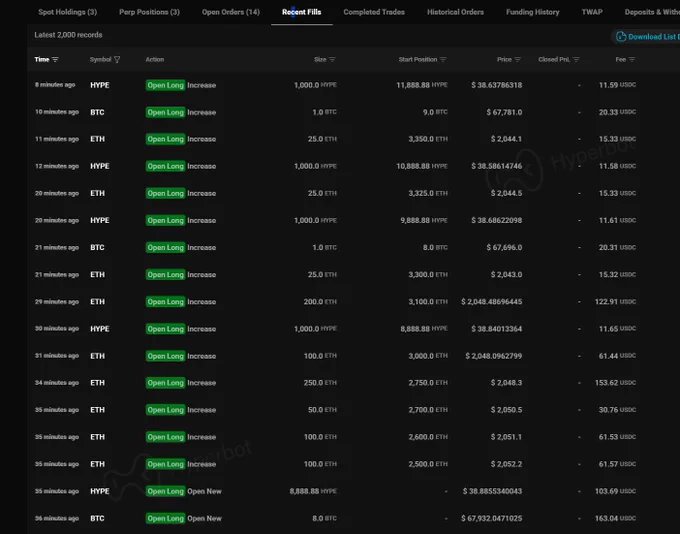The height and width of the screenshot is (534, 680).
Task: Sort by the Time column icon
Action: 55,59
